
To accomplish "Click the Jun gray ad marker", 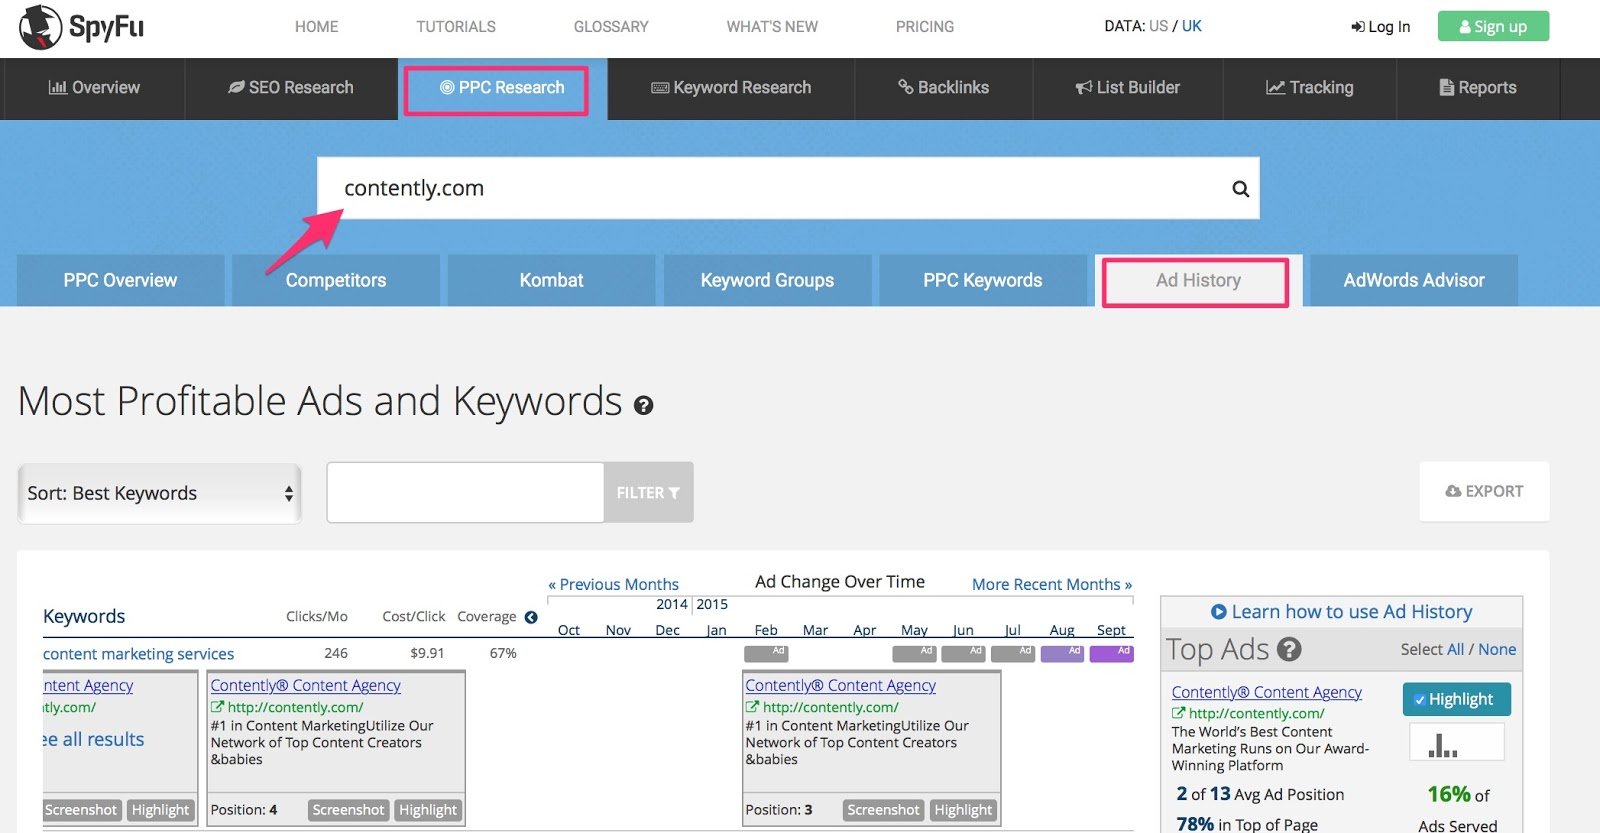I will coord(963,654).
